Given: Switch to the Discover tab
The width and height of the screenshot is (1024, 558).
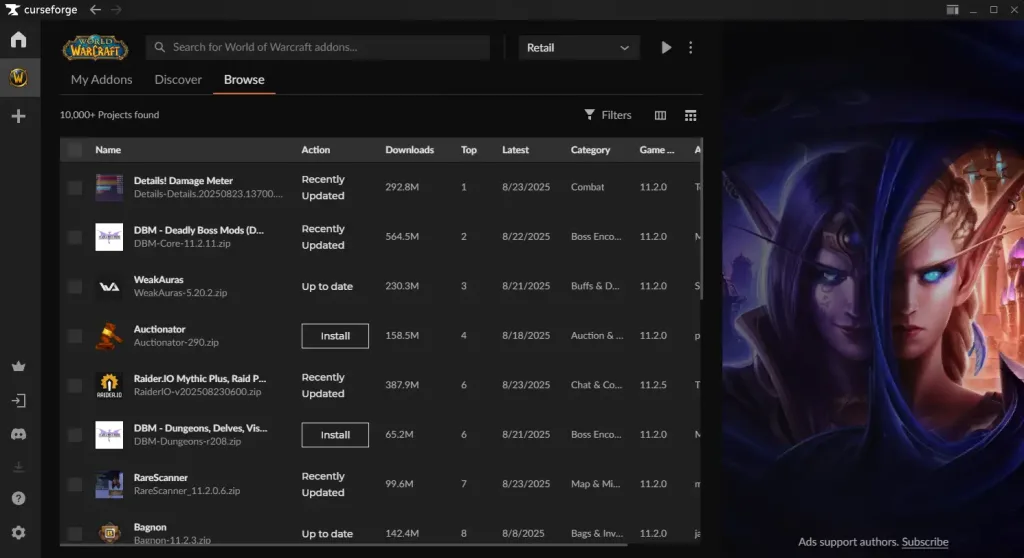Looking at the screenshot, I should pyautogui.click(x=178, y=79).
